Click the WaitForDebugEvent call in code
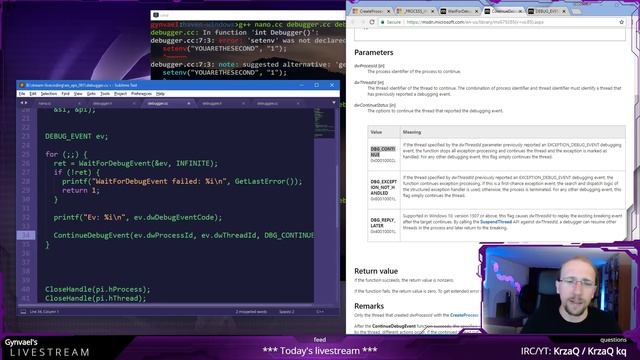Screen dimensions: 640x360 [148, 163]
